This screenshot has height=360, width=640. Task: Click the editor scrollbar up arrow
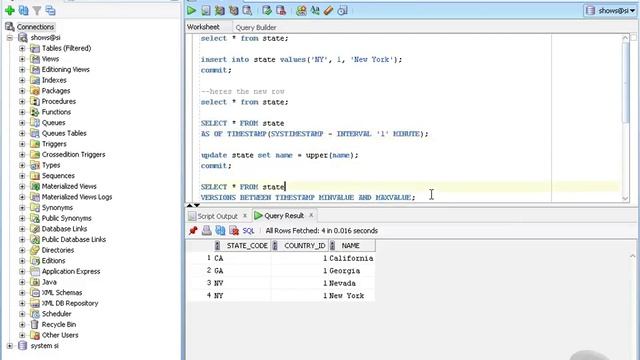coord(625,38)
